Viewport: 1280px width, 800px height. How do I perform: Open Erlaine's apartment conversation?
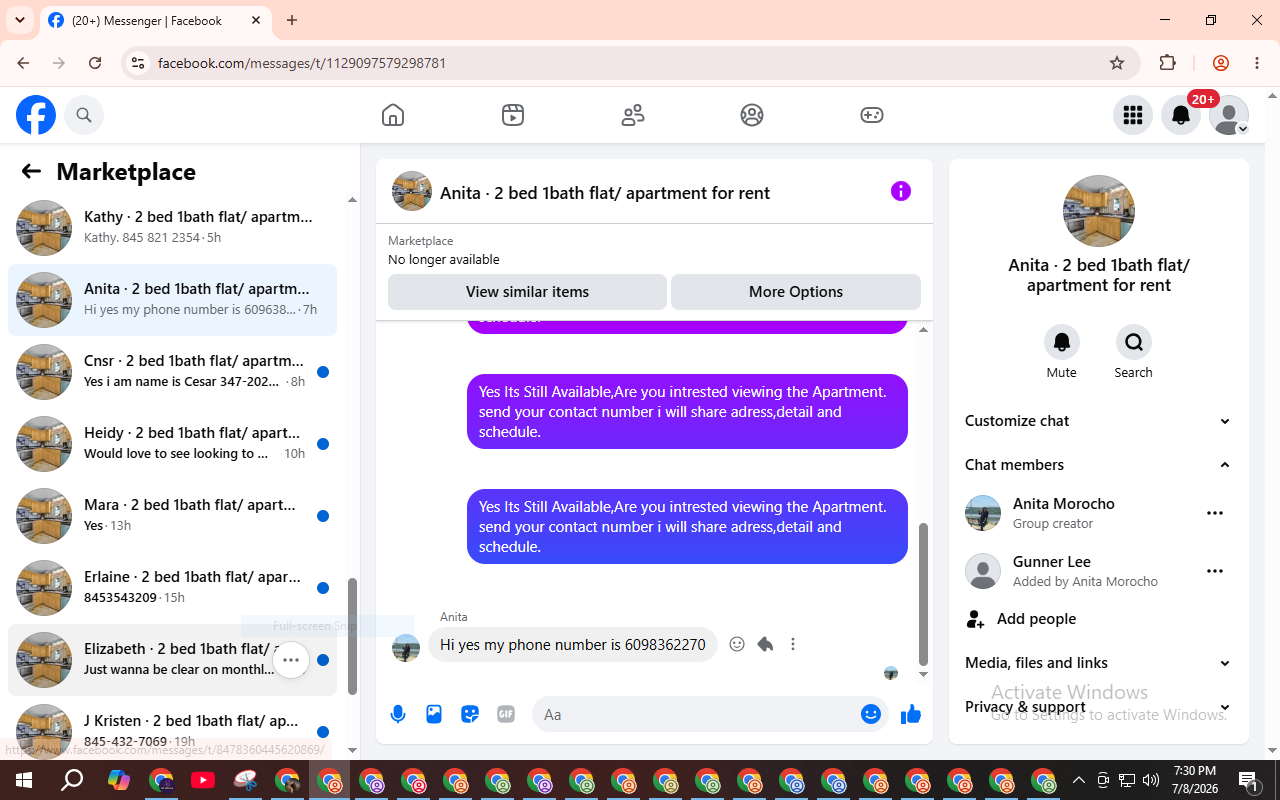point(172,588)
